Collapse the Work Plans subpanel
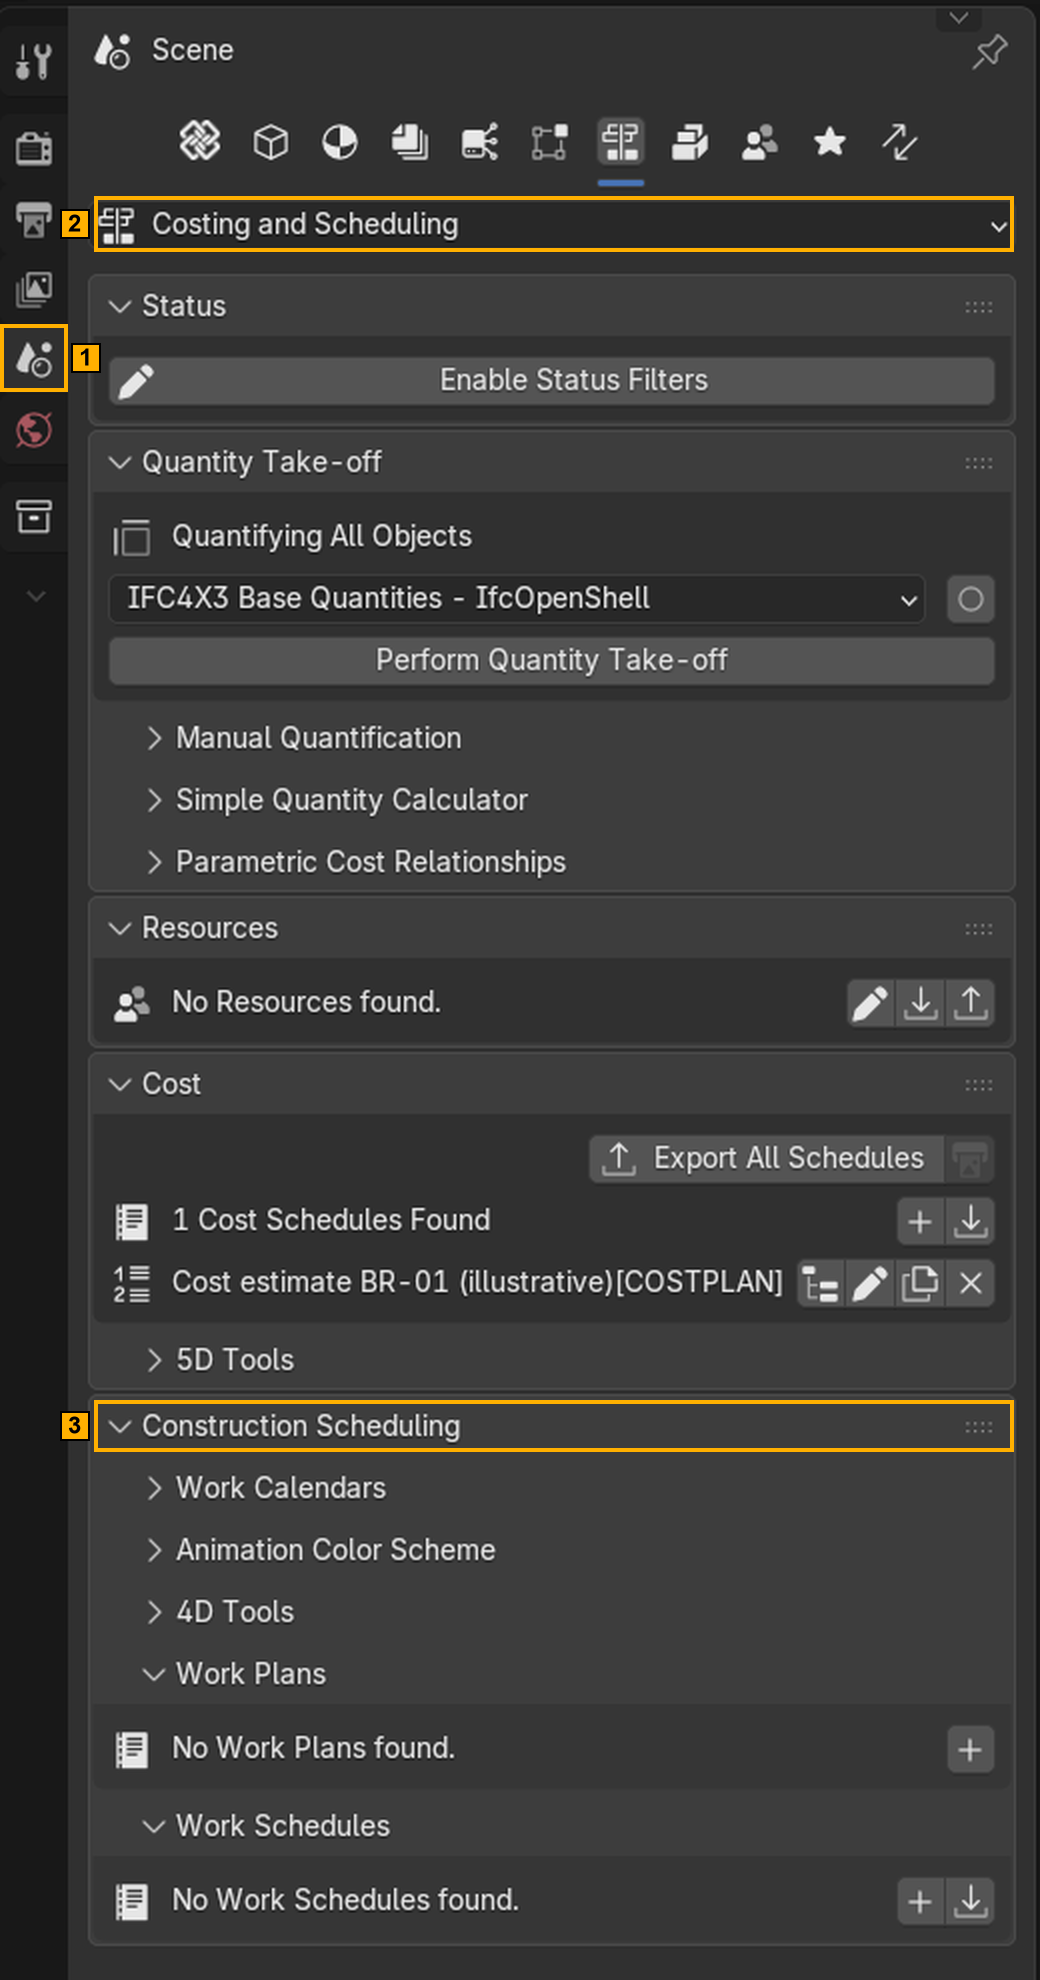The height and width of the screenshot is (1980, 1040). pos(236,1674)
